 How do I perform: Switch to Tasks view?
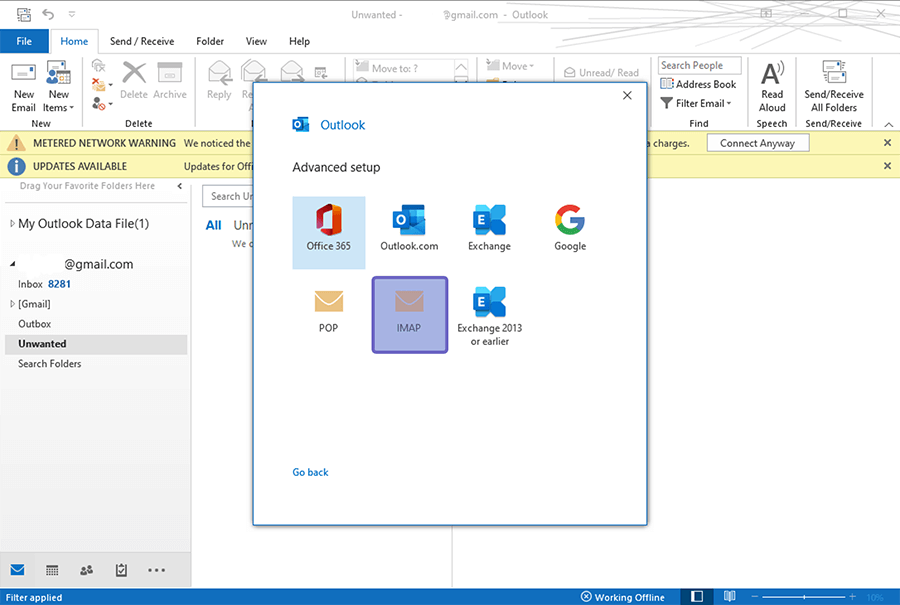click(121, 569)
